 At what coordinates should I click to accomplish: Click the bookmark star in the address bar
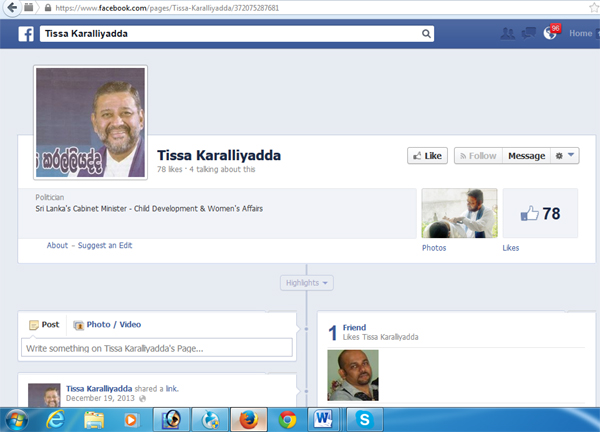(594, 7)
